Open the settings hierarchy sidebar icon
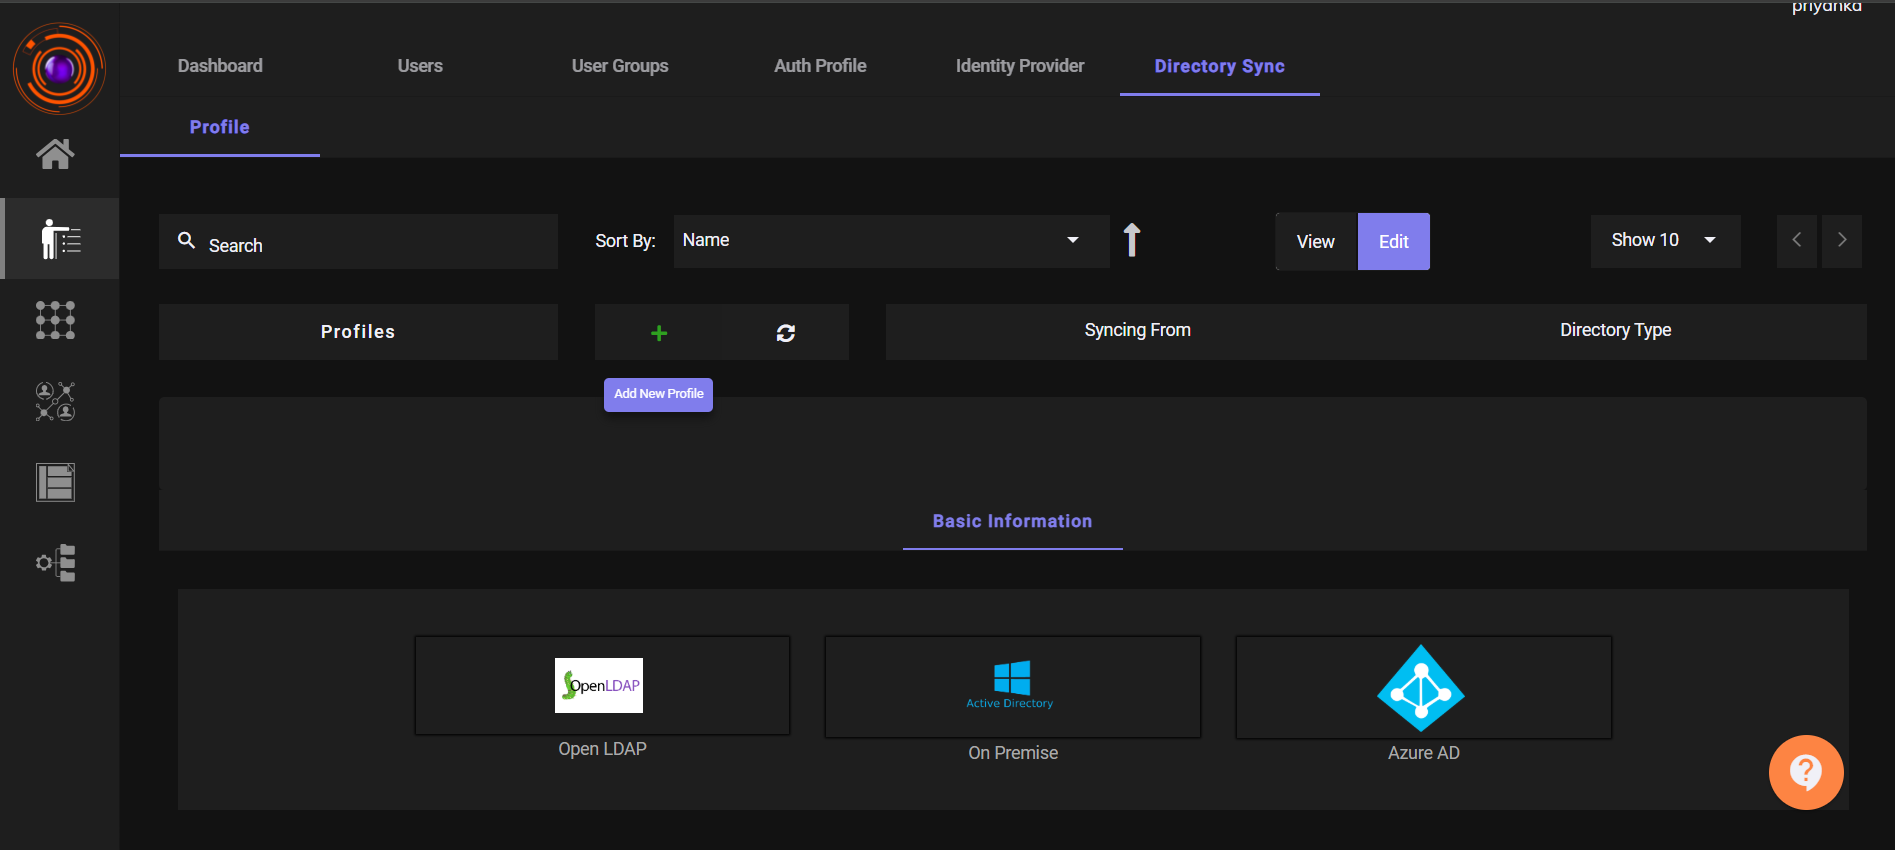 tap(55, 563)
